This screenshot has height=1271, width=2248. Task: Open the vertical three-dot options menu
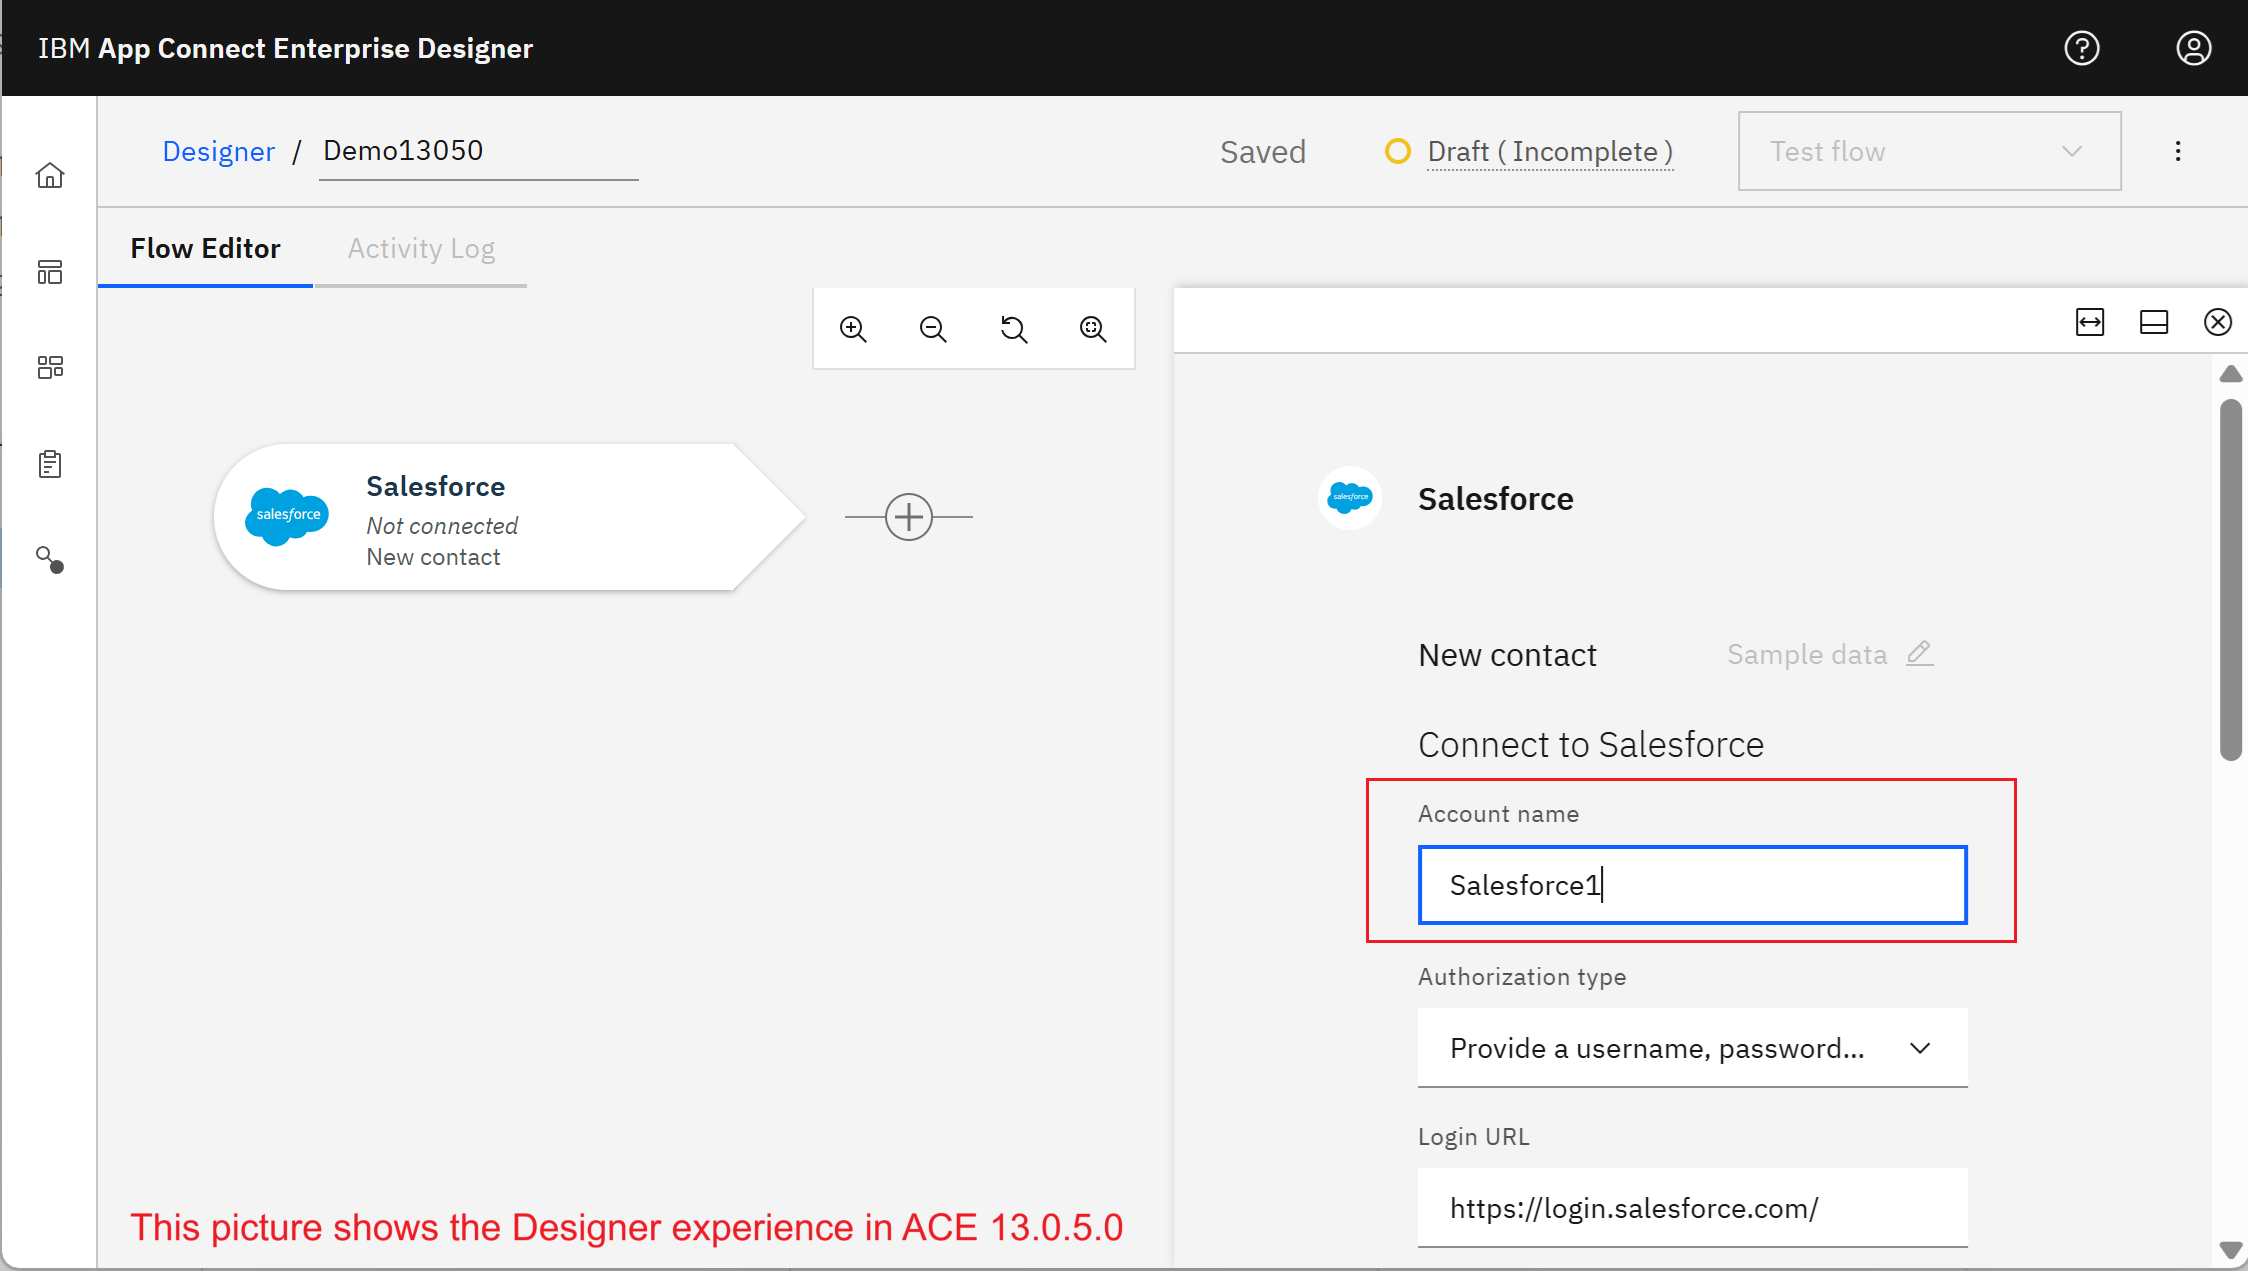2178,151
